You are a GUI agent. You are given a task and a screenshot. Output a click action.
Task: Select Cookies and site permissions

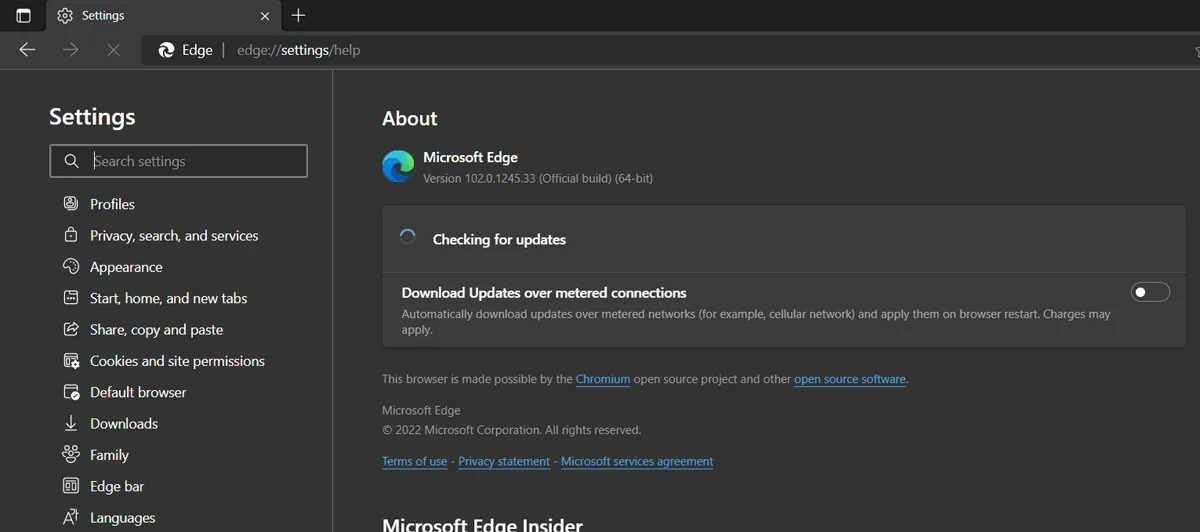pos(177,361)
